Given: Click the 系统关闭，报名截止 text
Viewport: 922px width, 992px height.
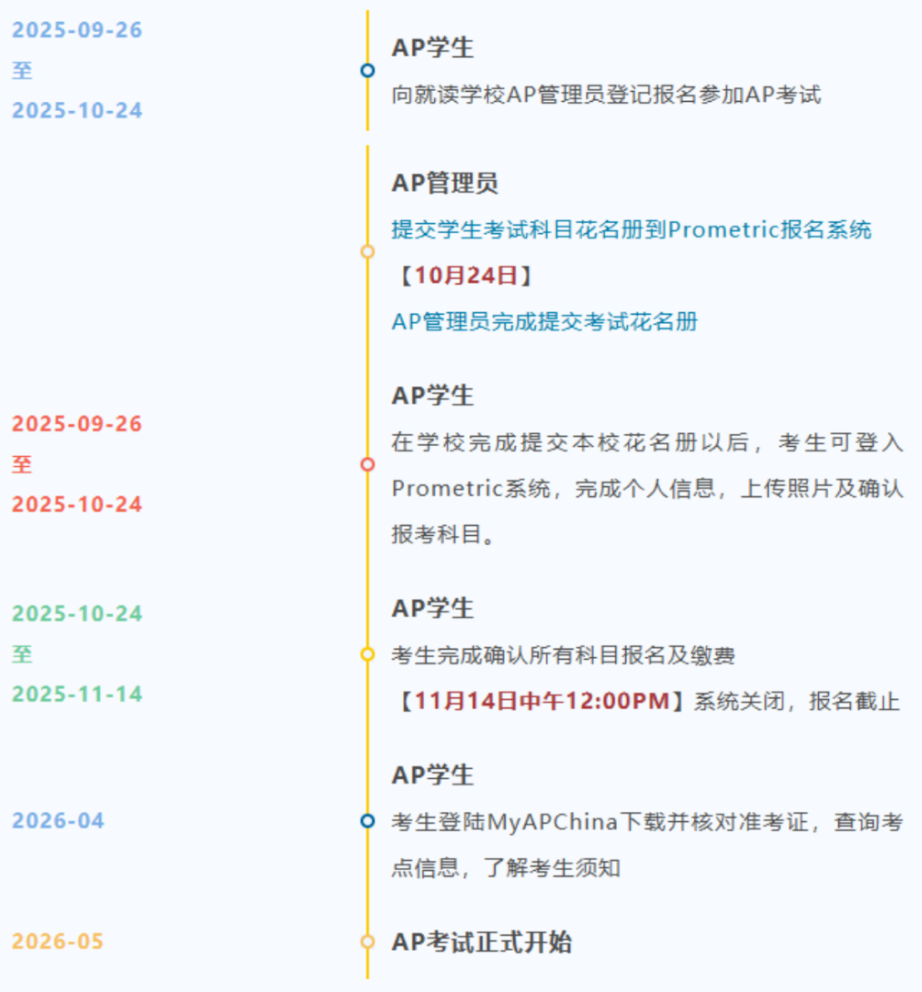Looking at the screenshot, I should [797, 701].
